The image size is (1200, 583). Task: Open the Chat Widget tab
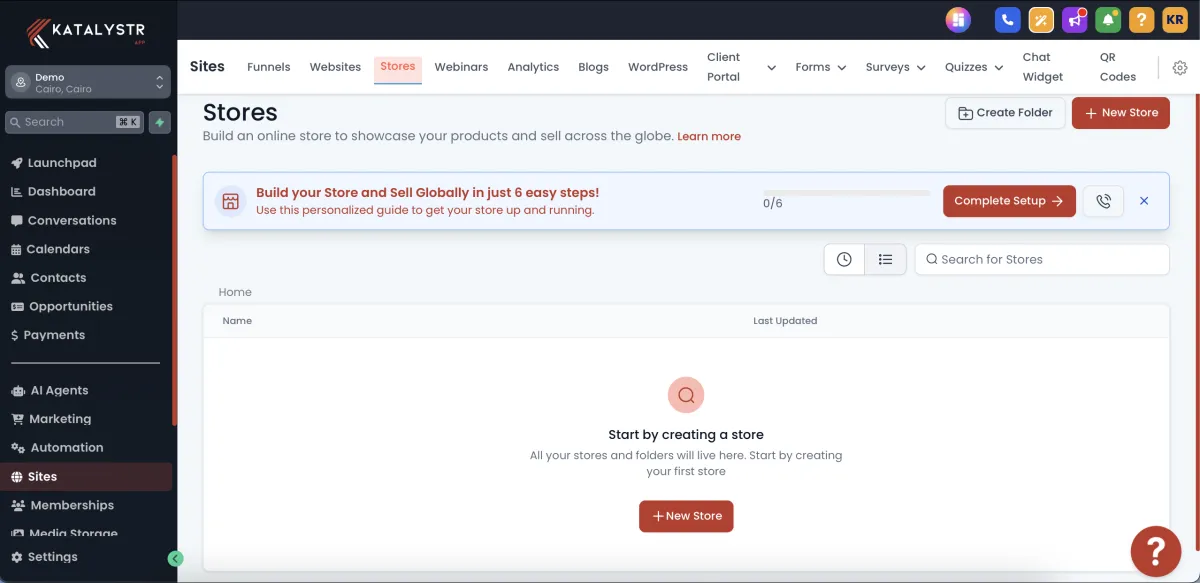pyautogui.click(x=1044, y=67)
